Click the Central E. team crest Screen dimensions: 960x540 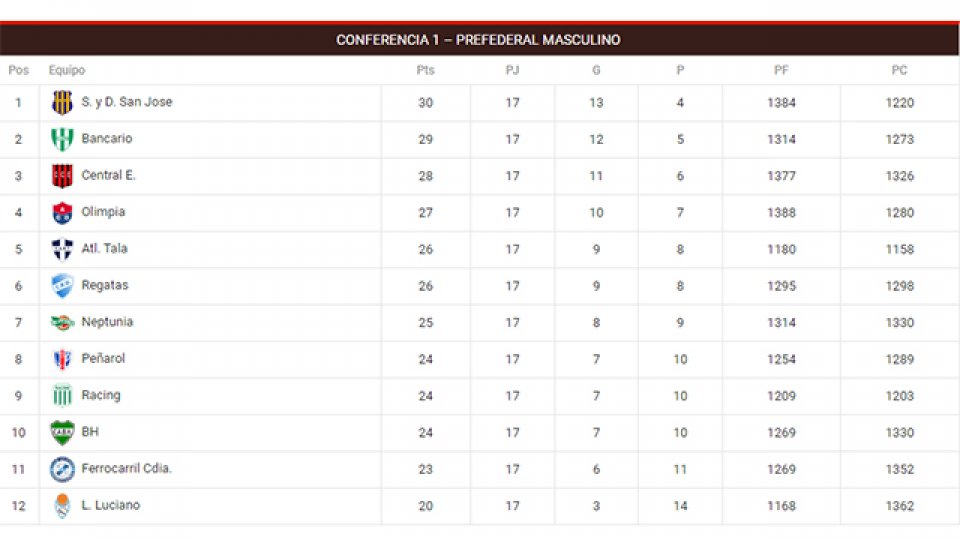(x=62, y=176)
